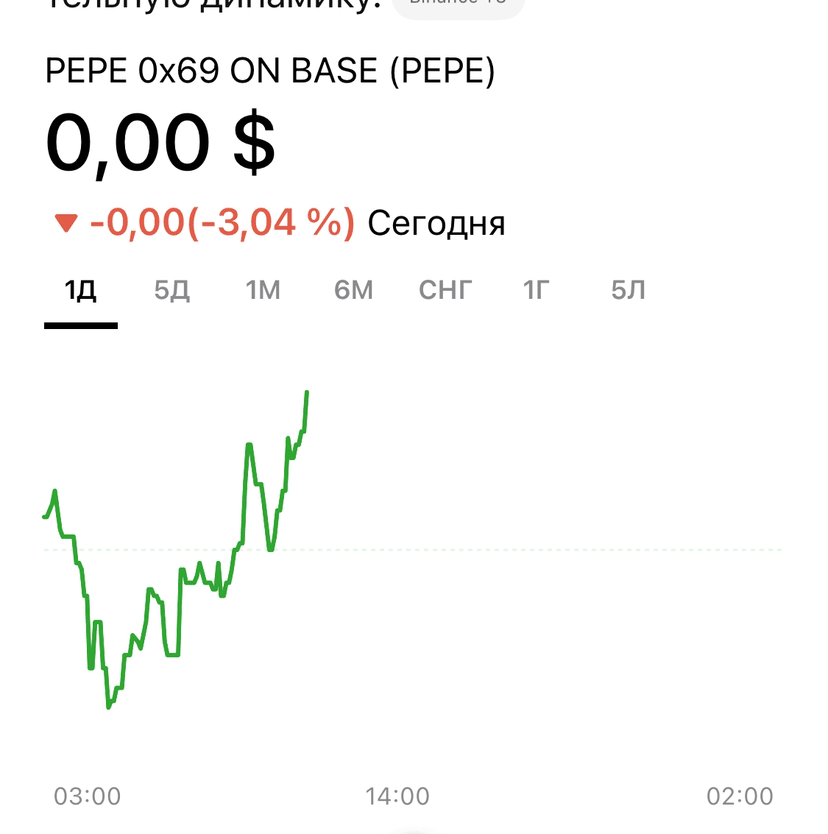Tap the dotted previous-close baseline

pos(550,549)
